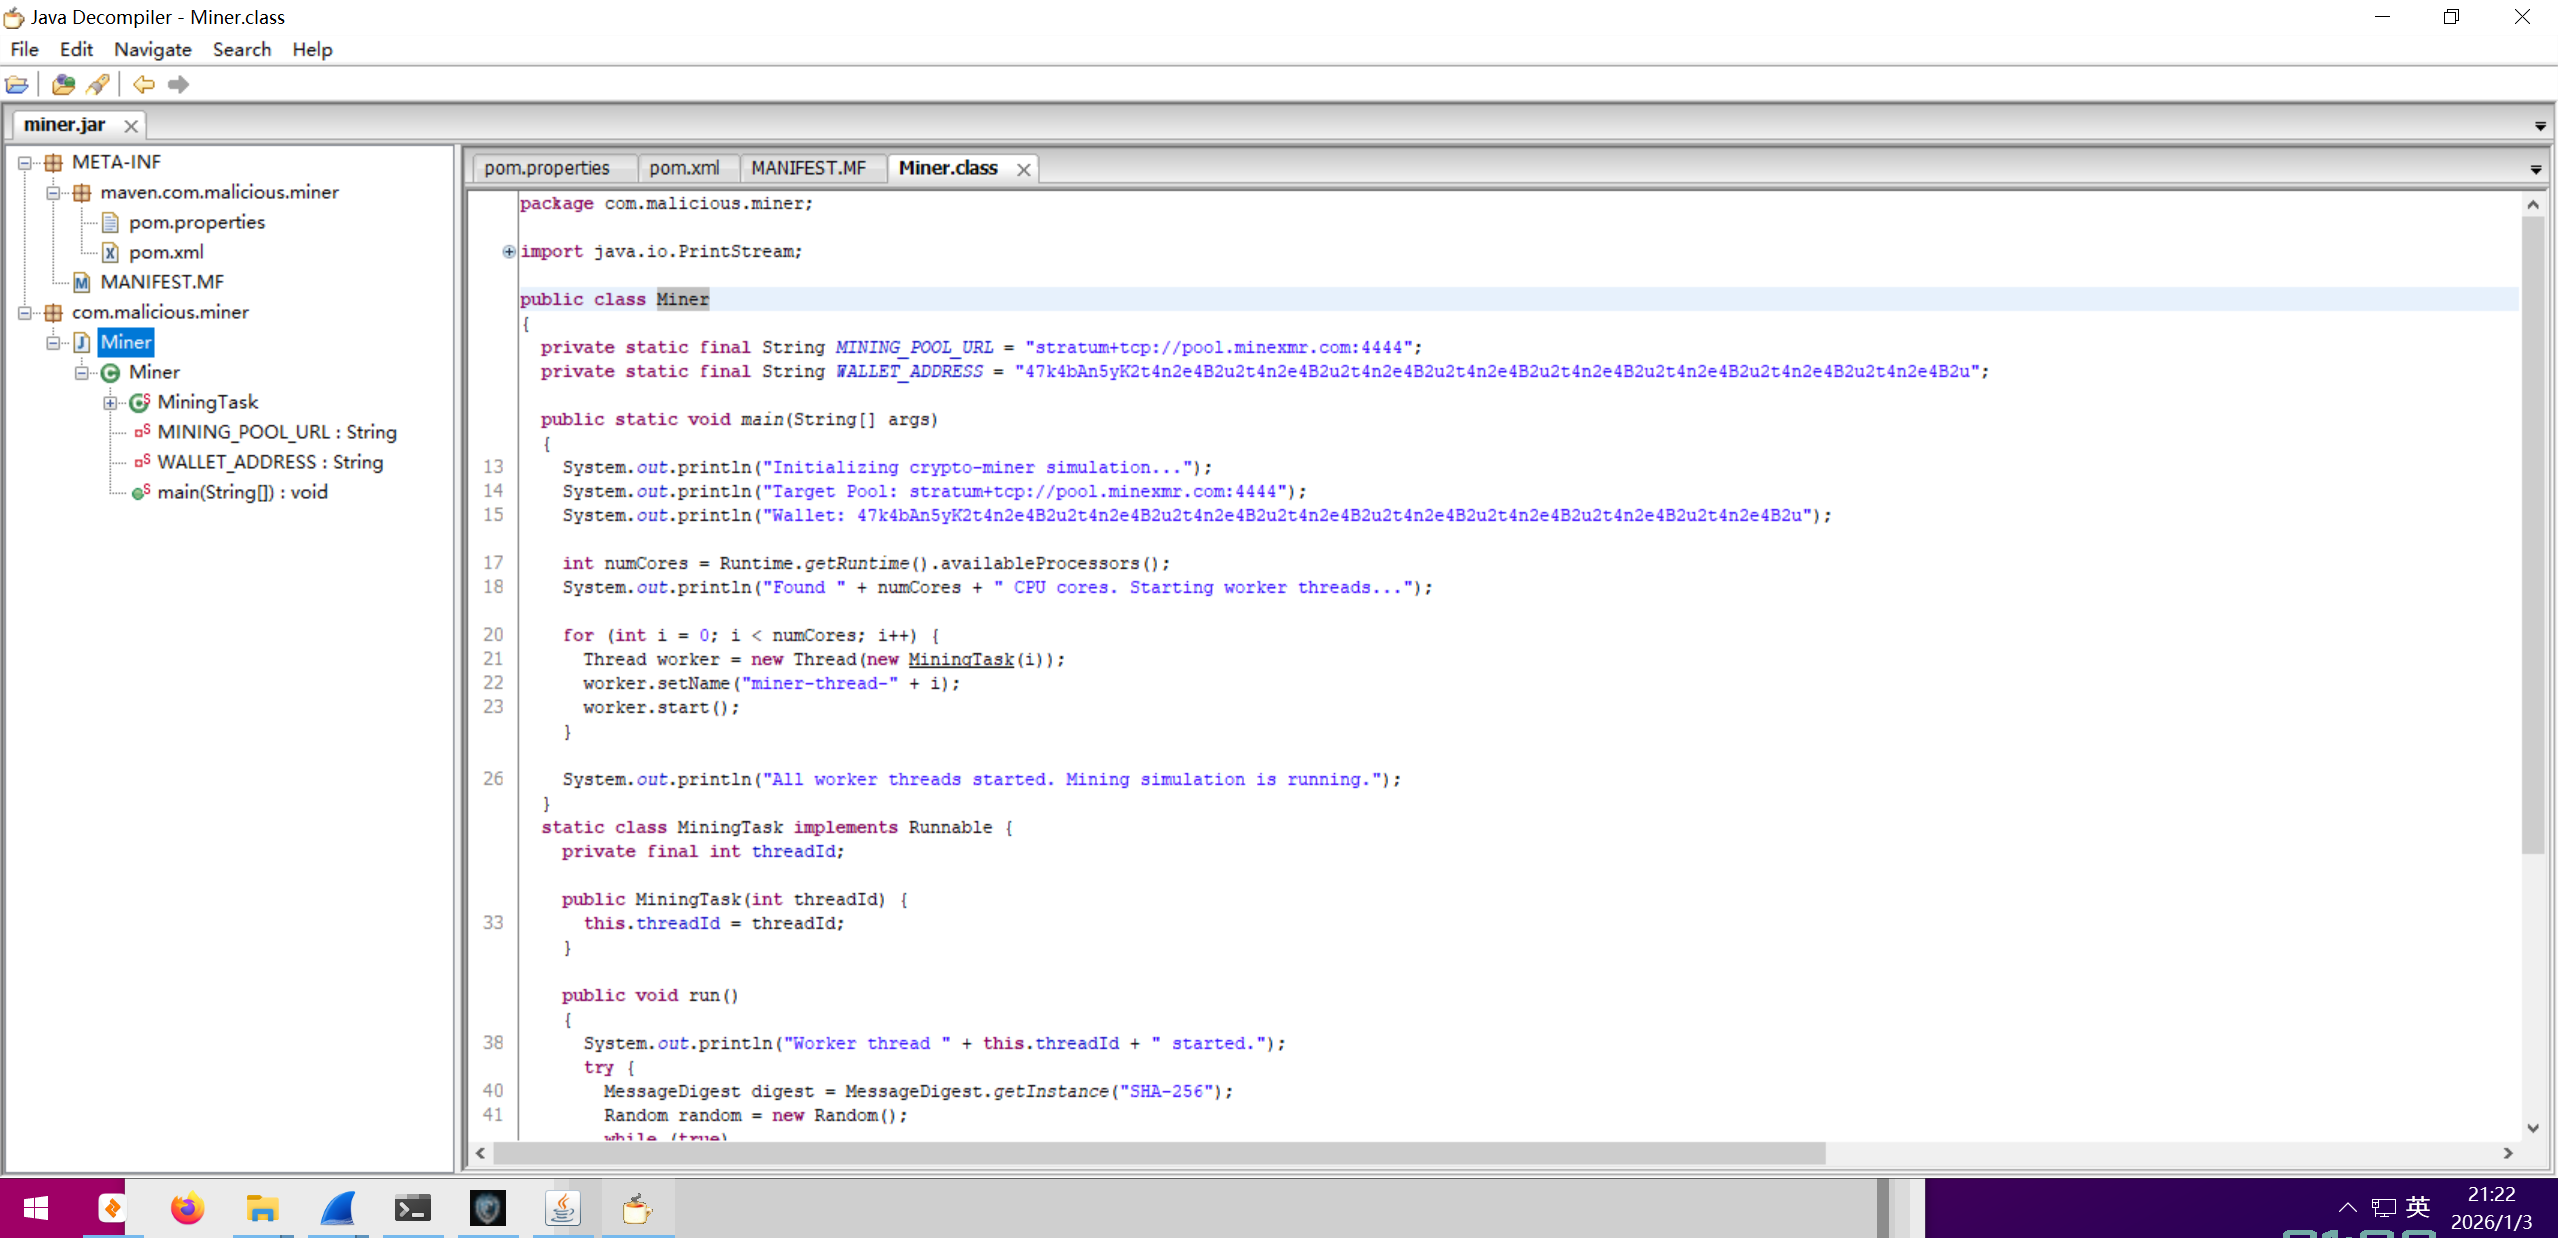Switch to the pom.xml tab
Screen dimensions: 2558x1238
click(684, 168)
